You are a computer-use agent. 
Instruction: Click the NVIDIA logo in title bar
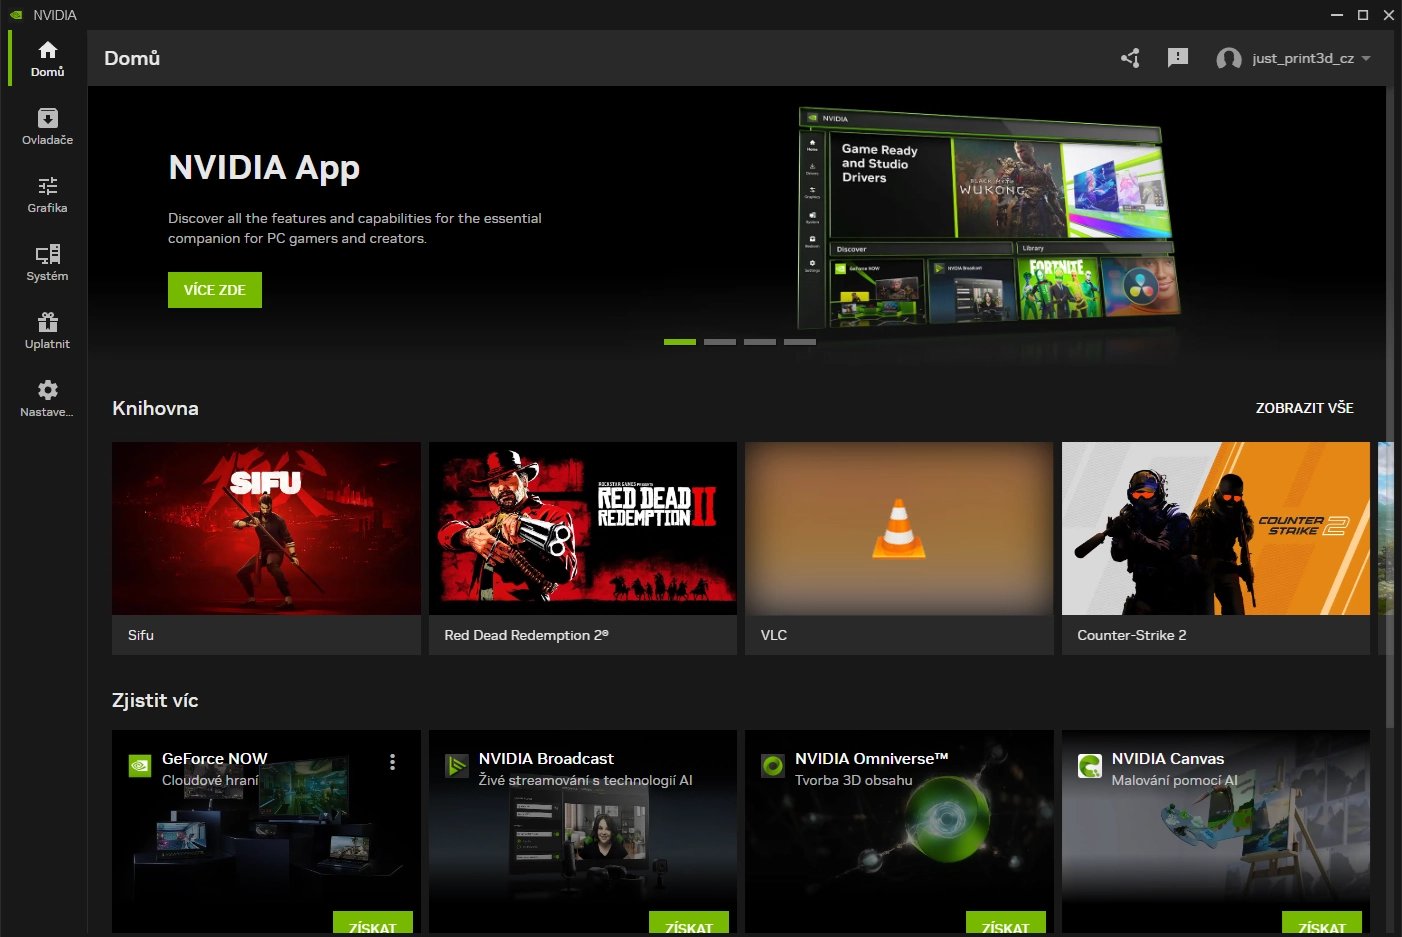(15, 15)
